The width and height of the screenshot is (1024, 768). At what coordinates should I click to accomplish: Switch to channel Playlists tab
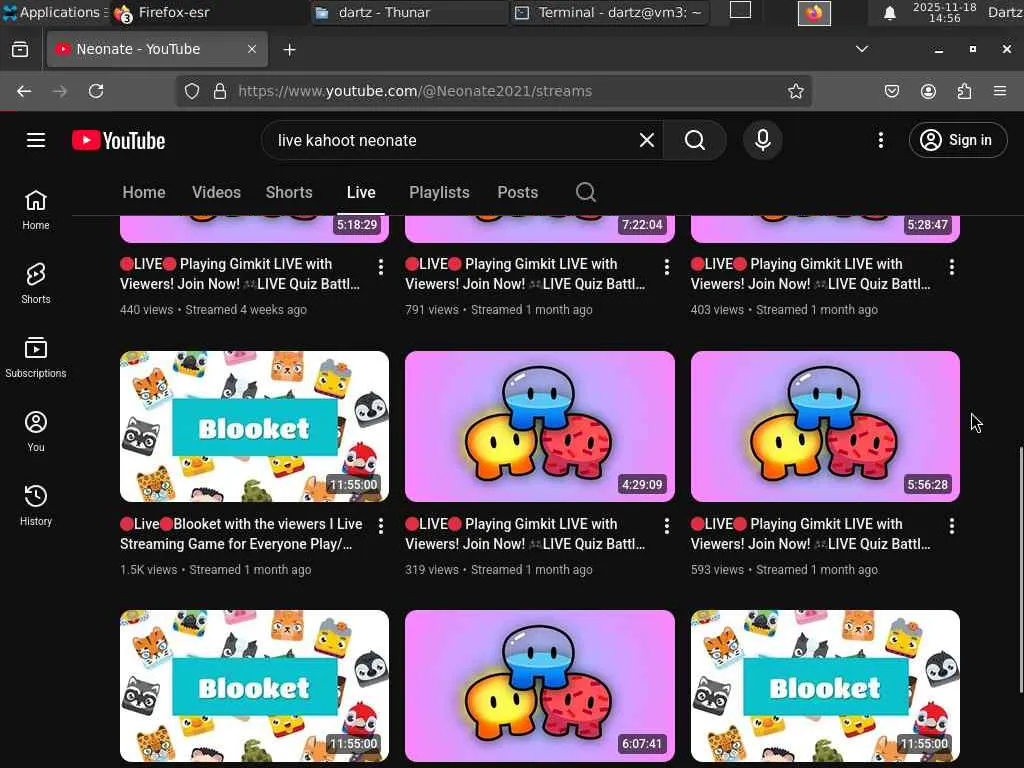click(x=439, y=192)
